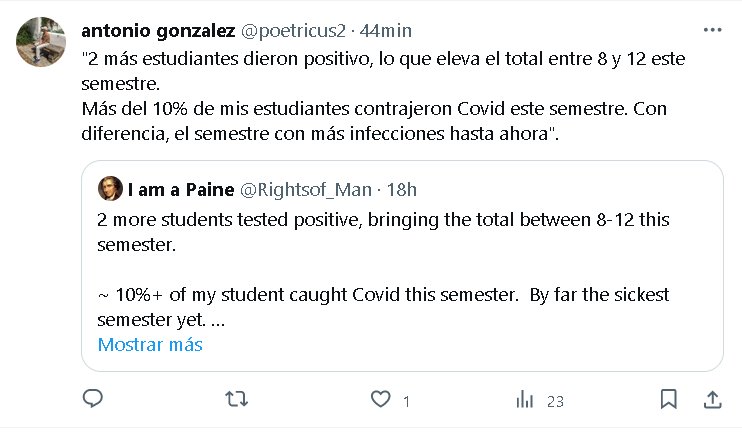Click the I am a Paine avatar

(110, 189)
